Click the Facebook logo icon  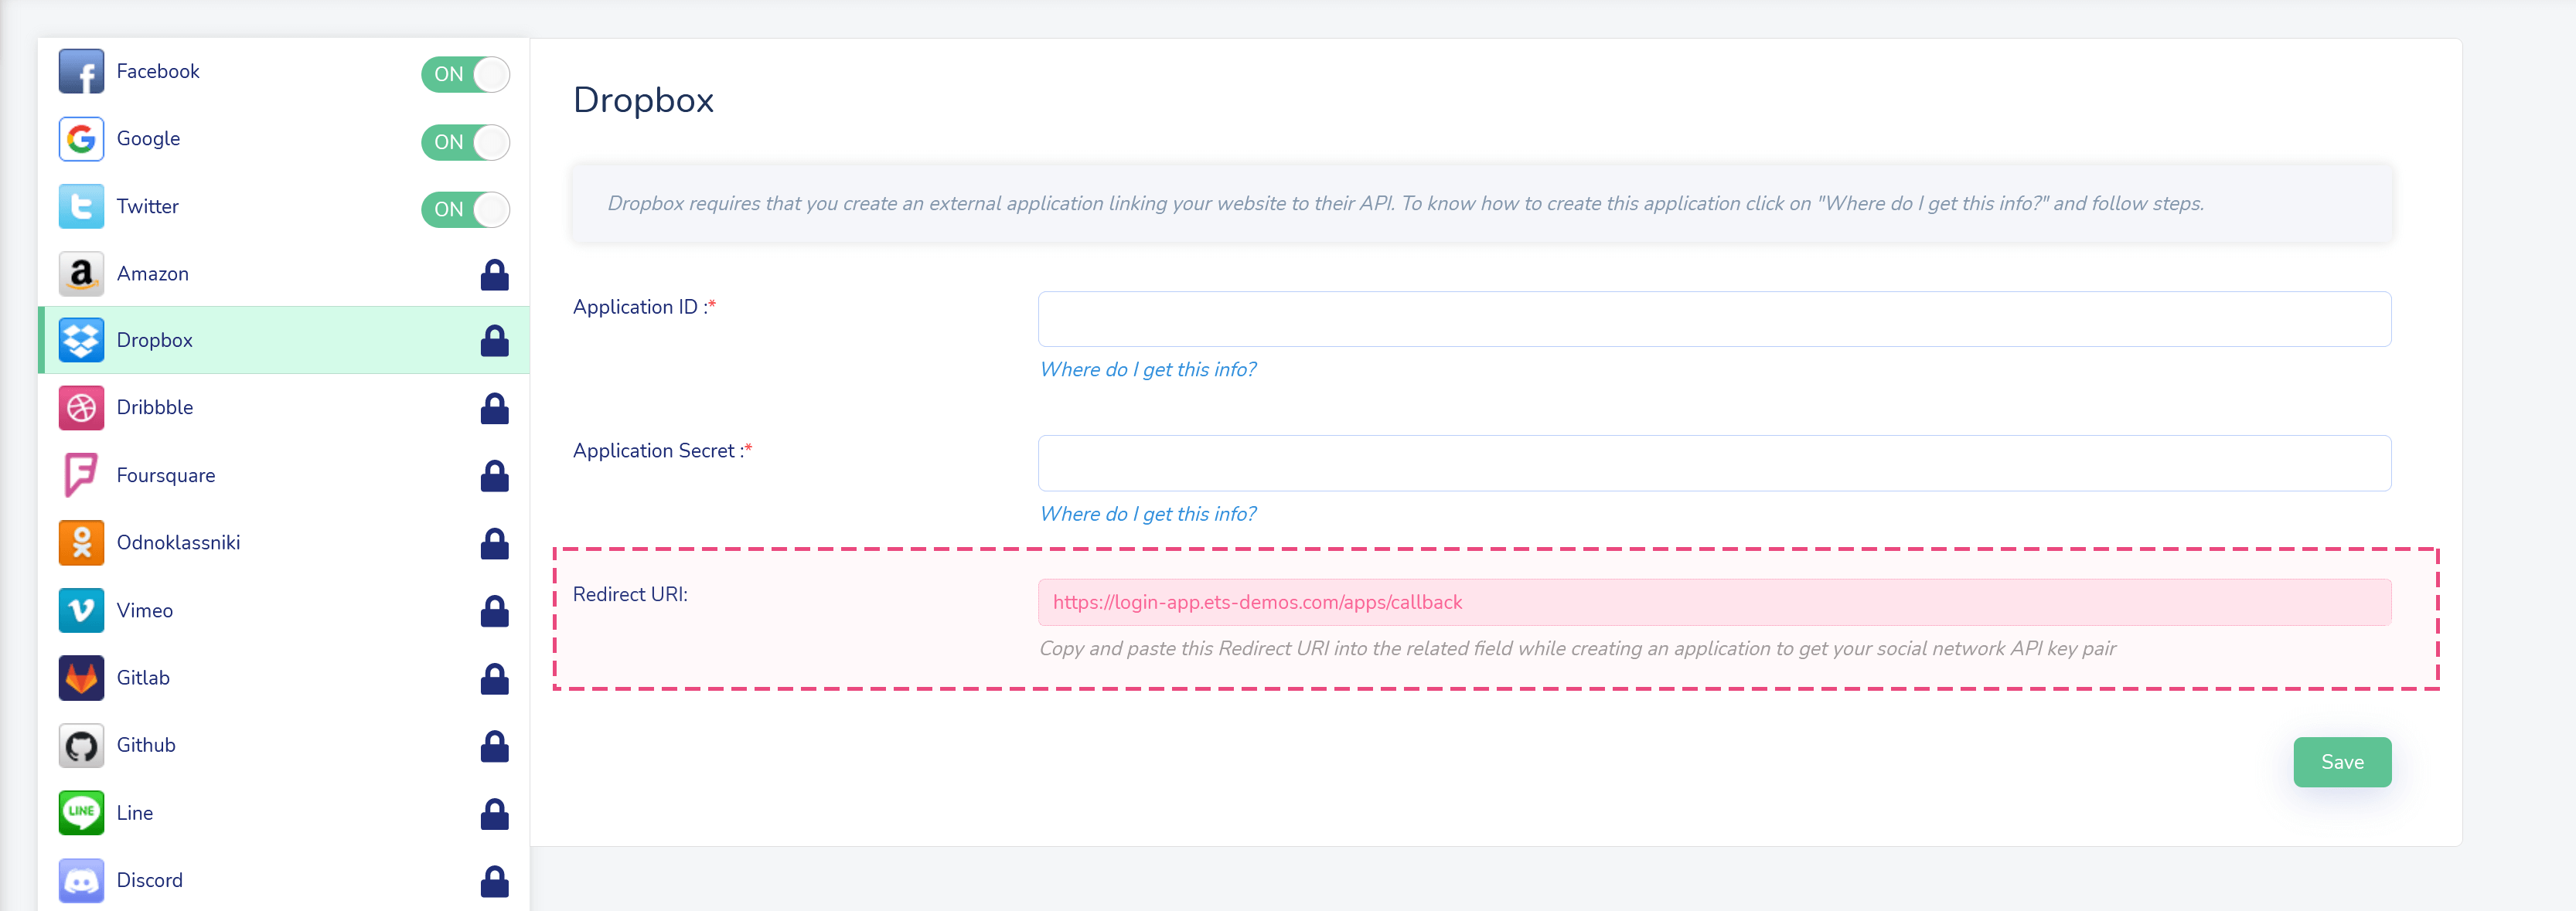81,72
